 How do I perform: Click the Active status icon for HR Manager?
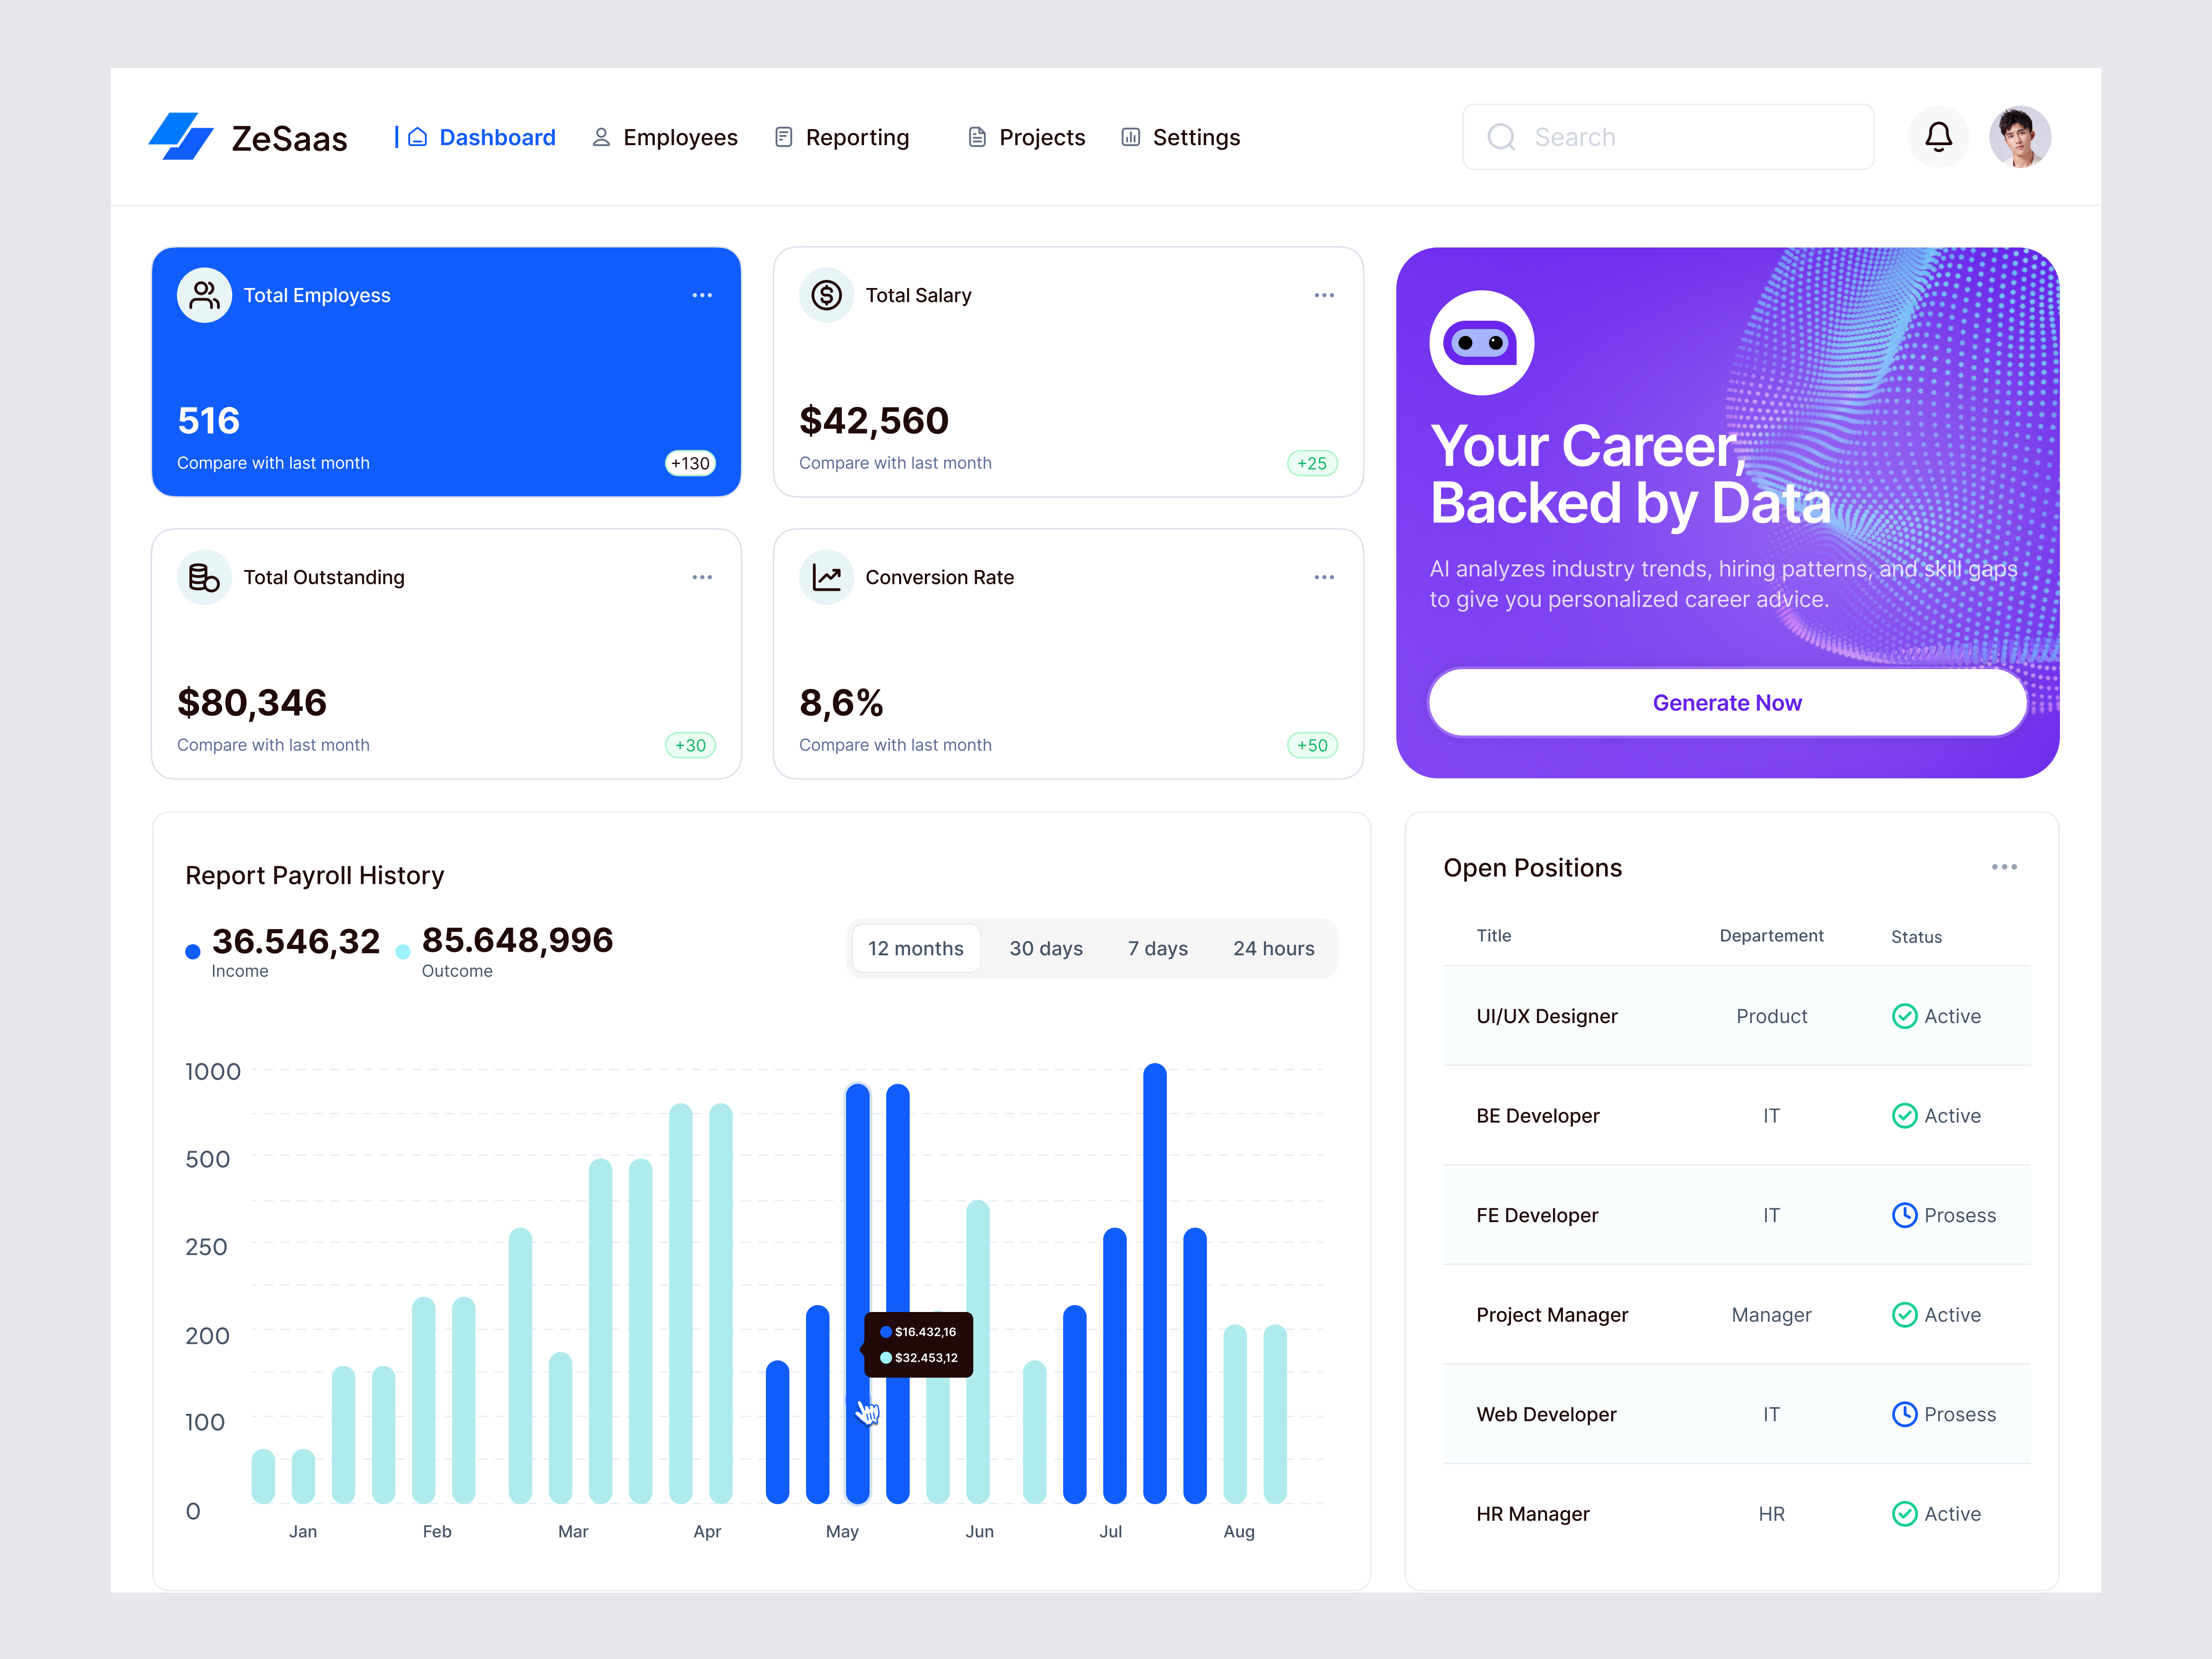(x=1904, y=1514)
